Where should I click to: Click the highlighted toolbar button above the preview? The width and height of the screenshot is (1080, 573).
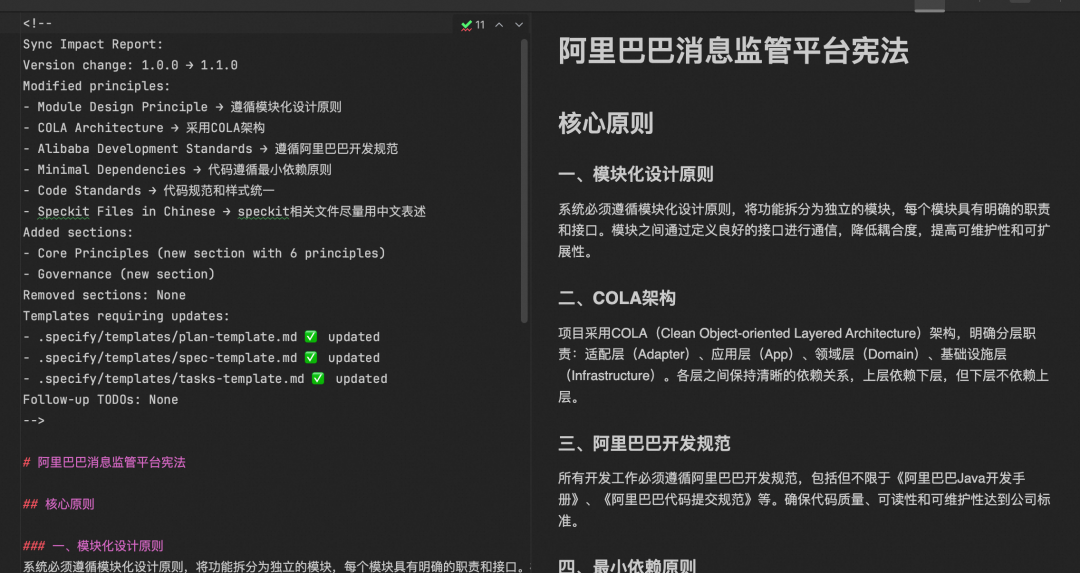(929, 5)
